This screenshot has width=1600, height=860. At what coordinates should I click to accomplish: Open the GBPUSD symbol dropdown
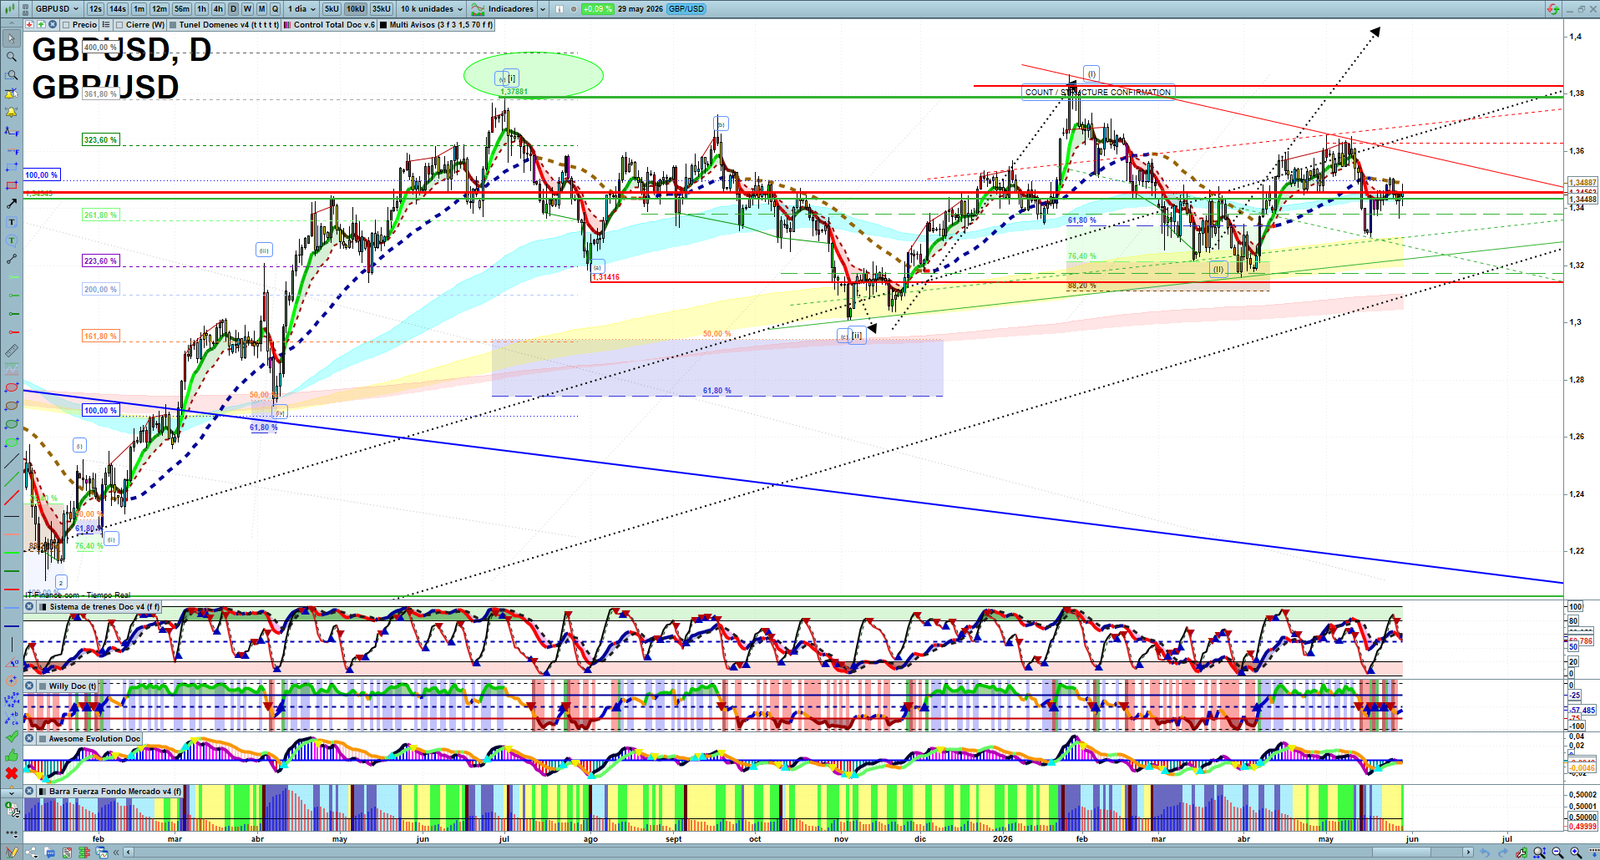56,9
